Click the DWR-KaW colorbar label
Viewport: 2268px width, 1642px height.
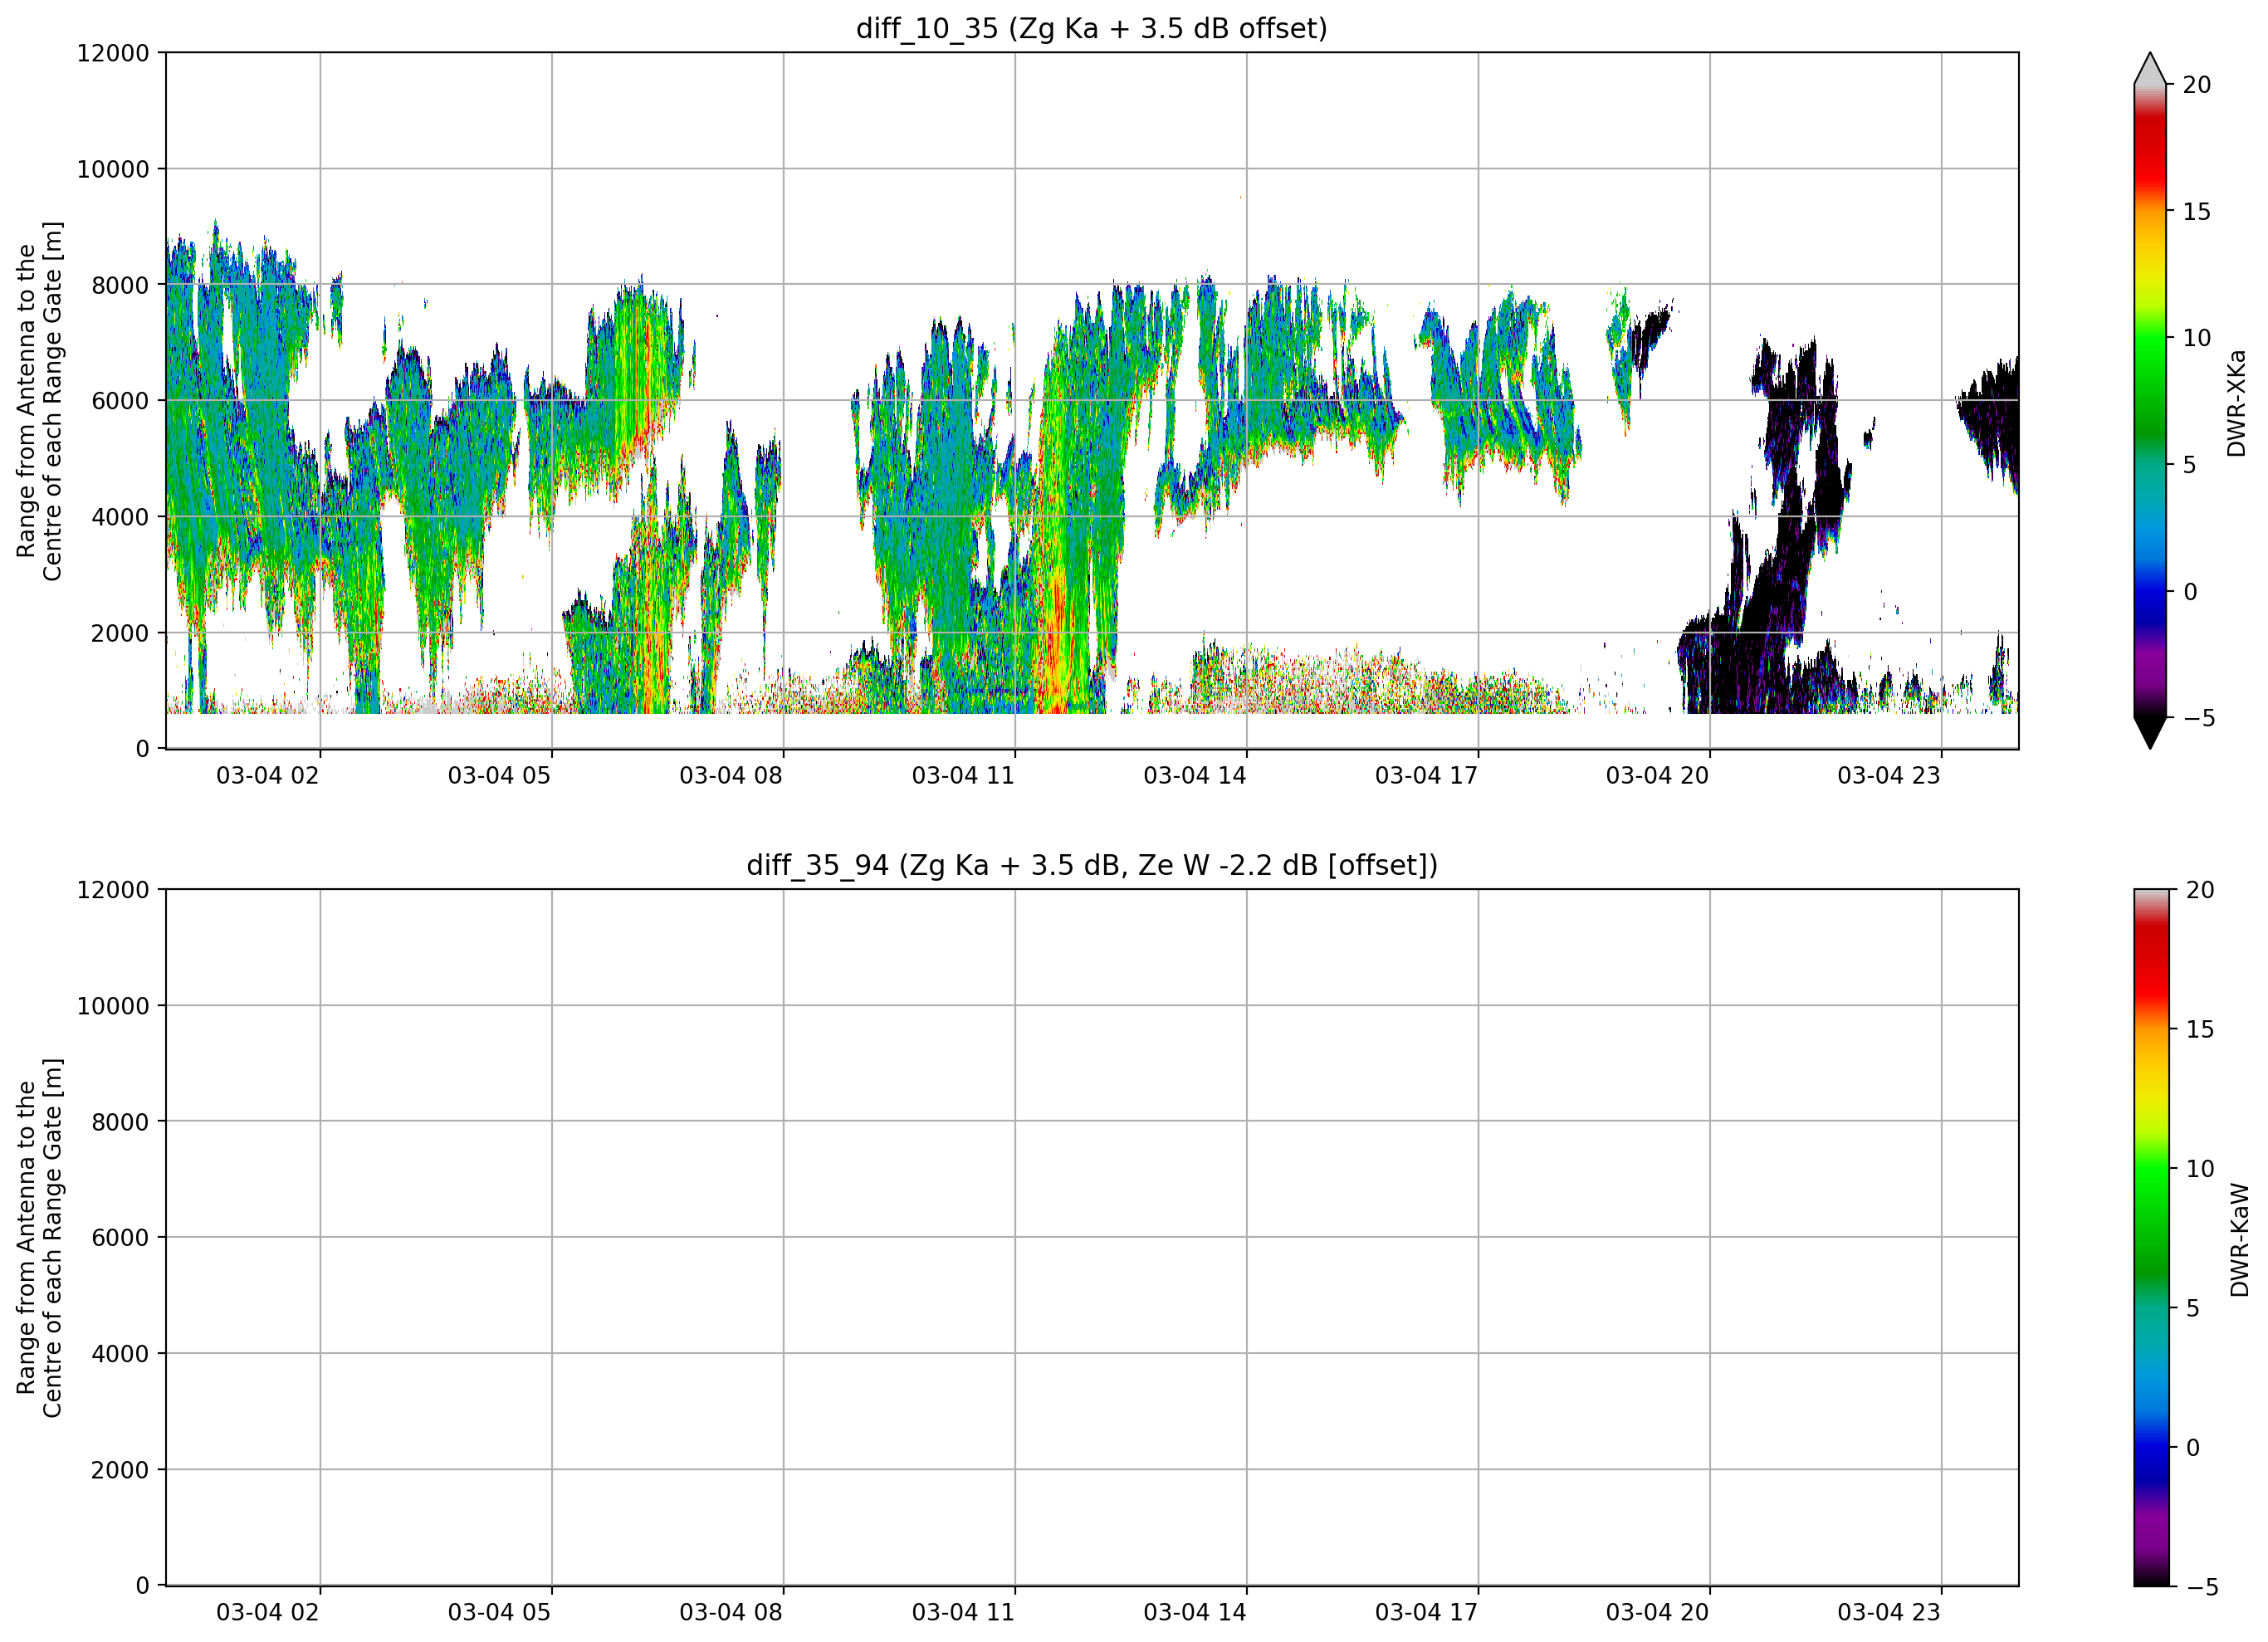click(2239, 1240)
